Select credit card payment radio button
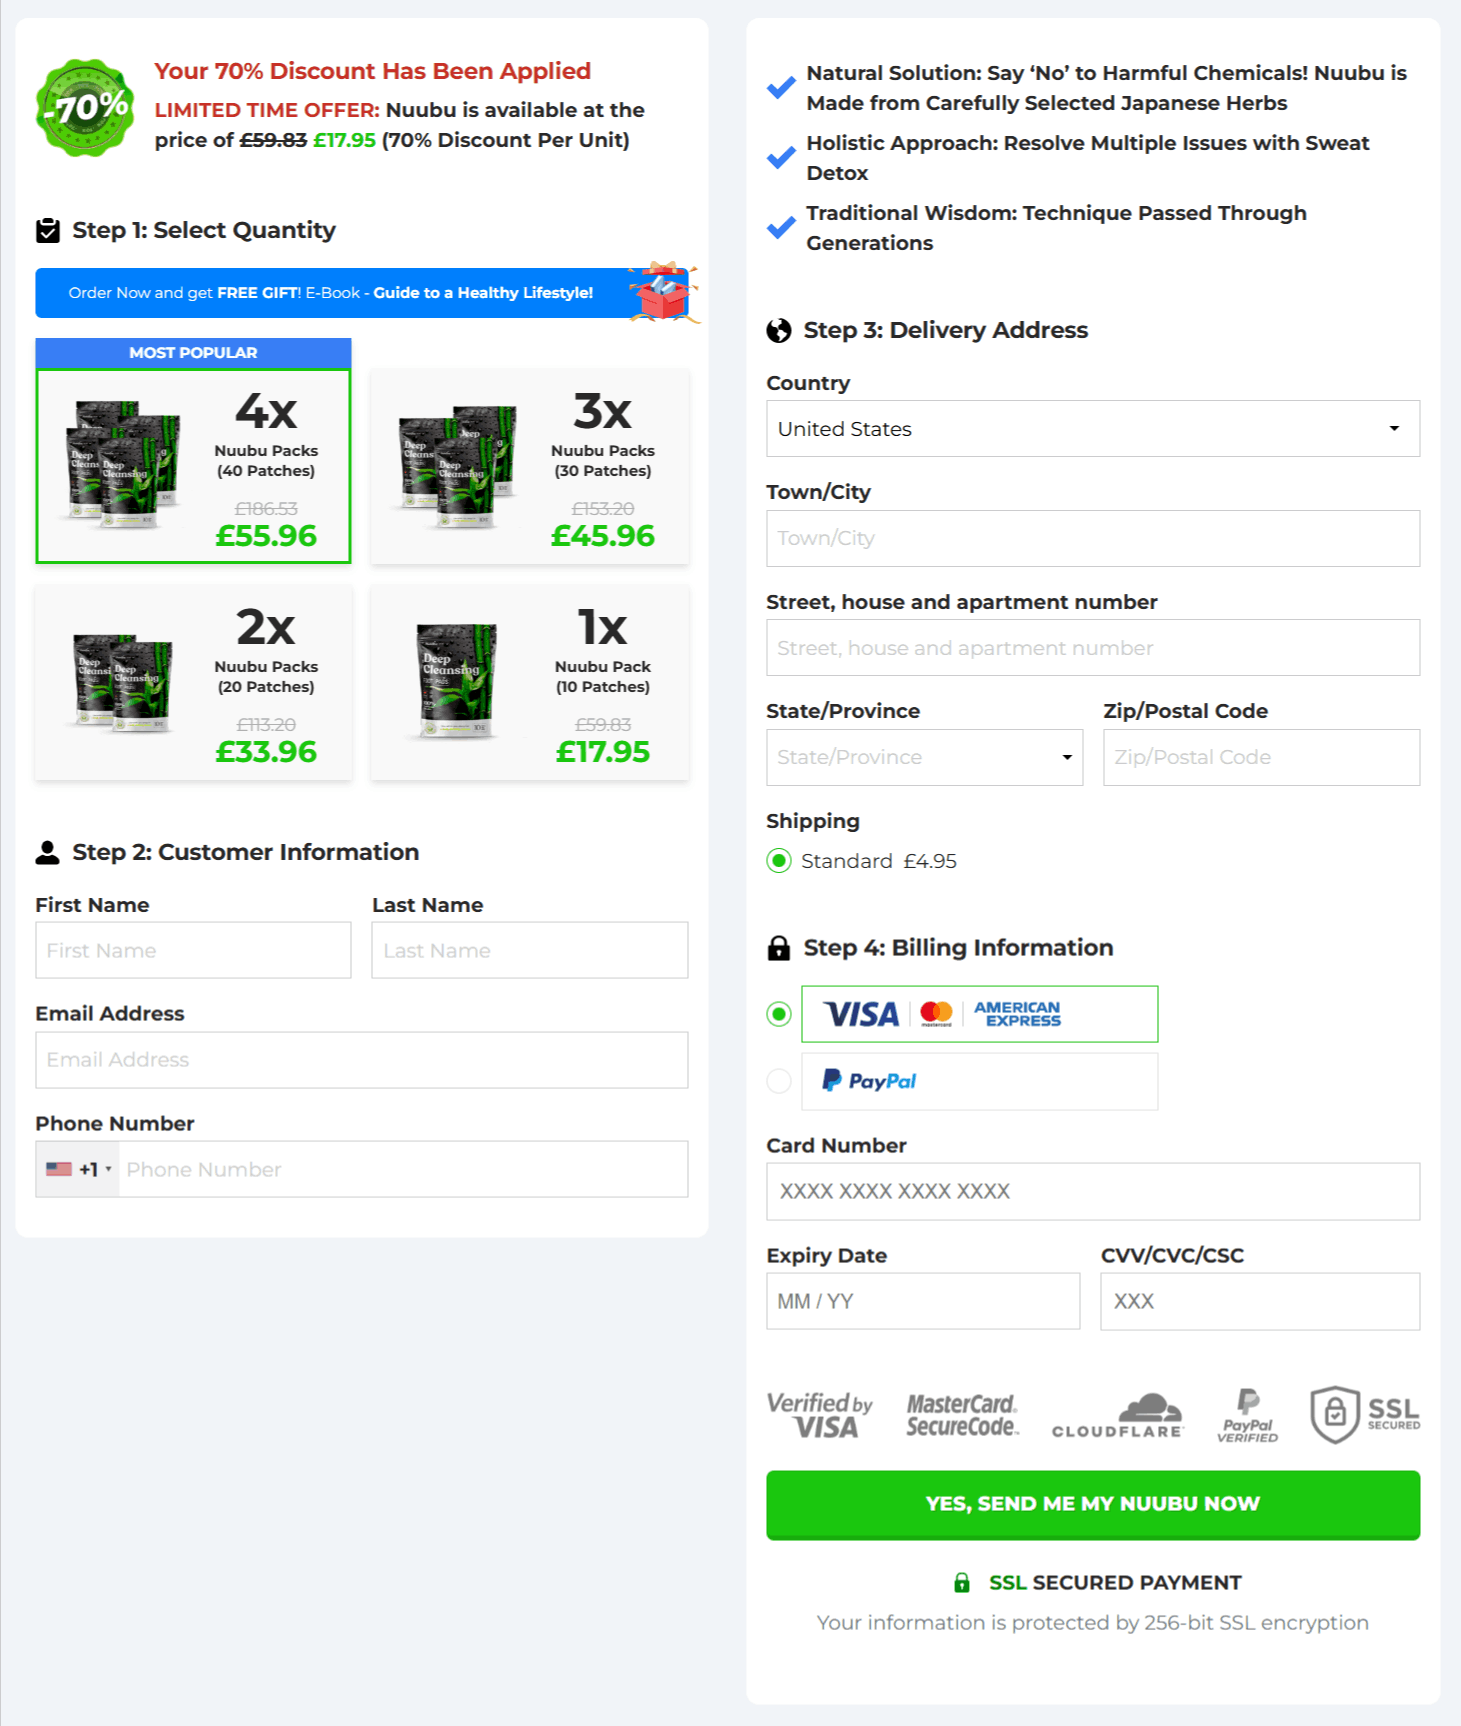This screenshot has width=1461, height=1726. tap(779, 1014)
